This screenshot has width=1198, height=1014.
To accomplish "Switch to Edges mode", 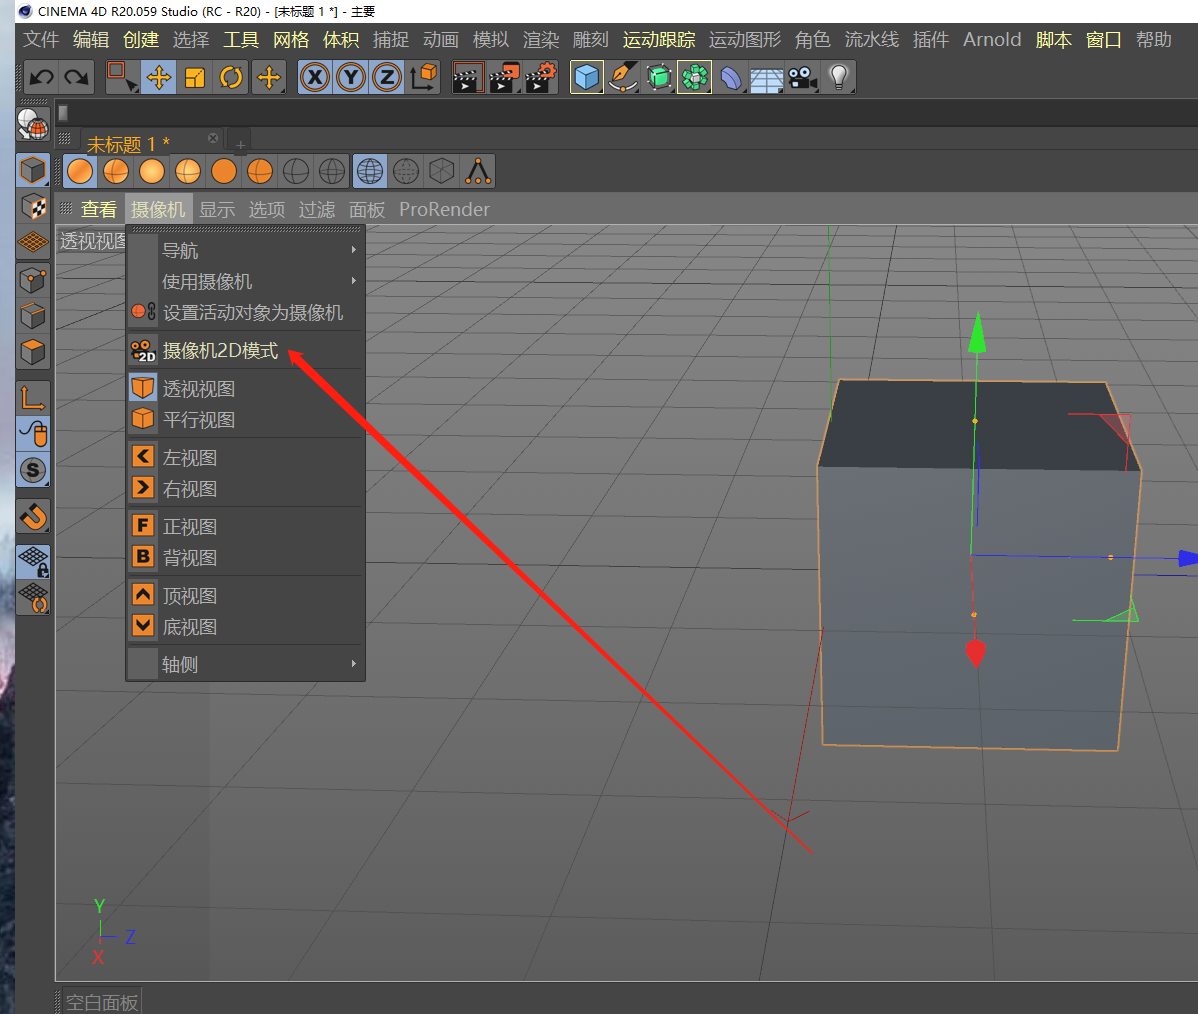I will [x=33, y=316].
